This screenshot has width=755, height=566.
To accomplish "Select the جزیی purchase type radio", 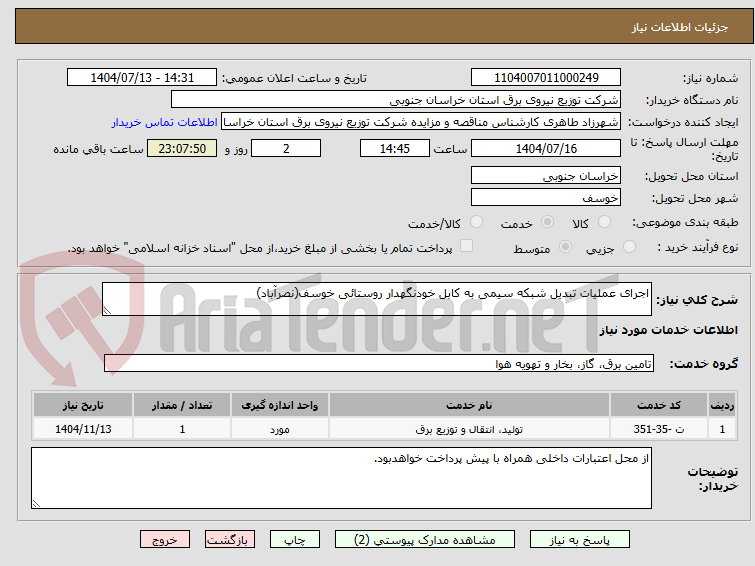I will pyautogui.click(x=629, y=247).
